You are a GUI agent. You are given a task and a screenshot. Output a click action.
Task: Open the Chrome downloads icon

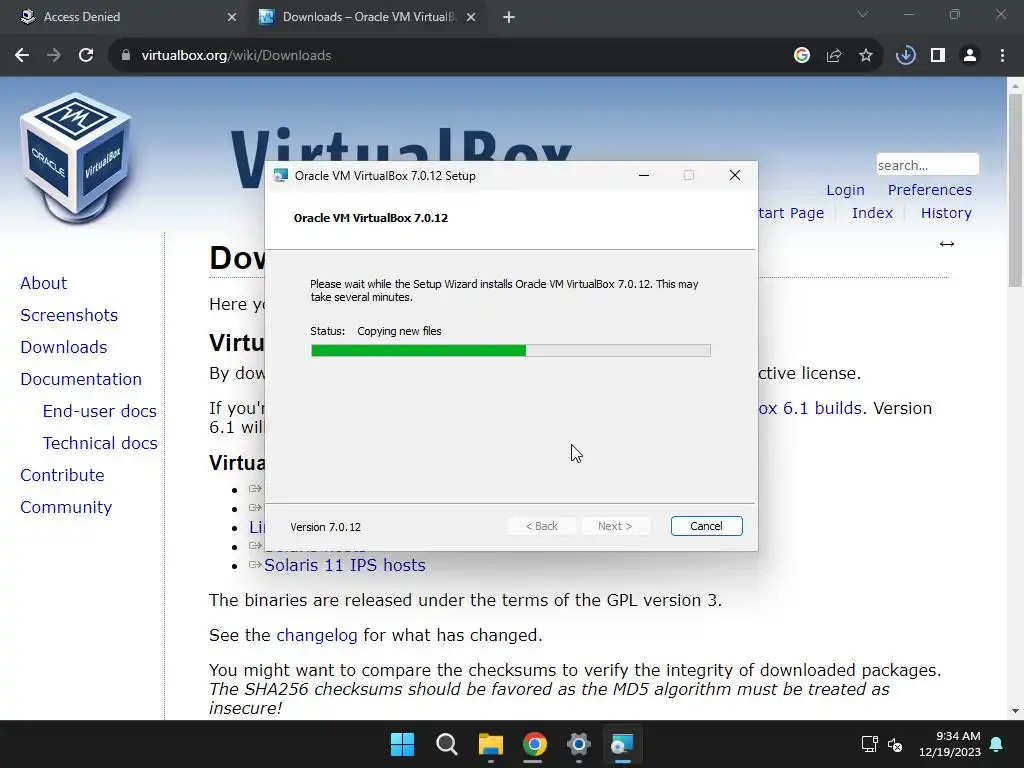pyautogui.click(x=905, y=56)
